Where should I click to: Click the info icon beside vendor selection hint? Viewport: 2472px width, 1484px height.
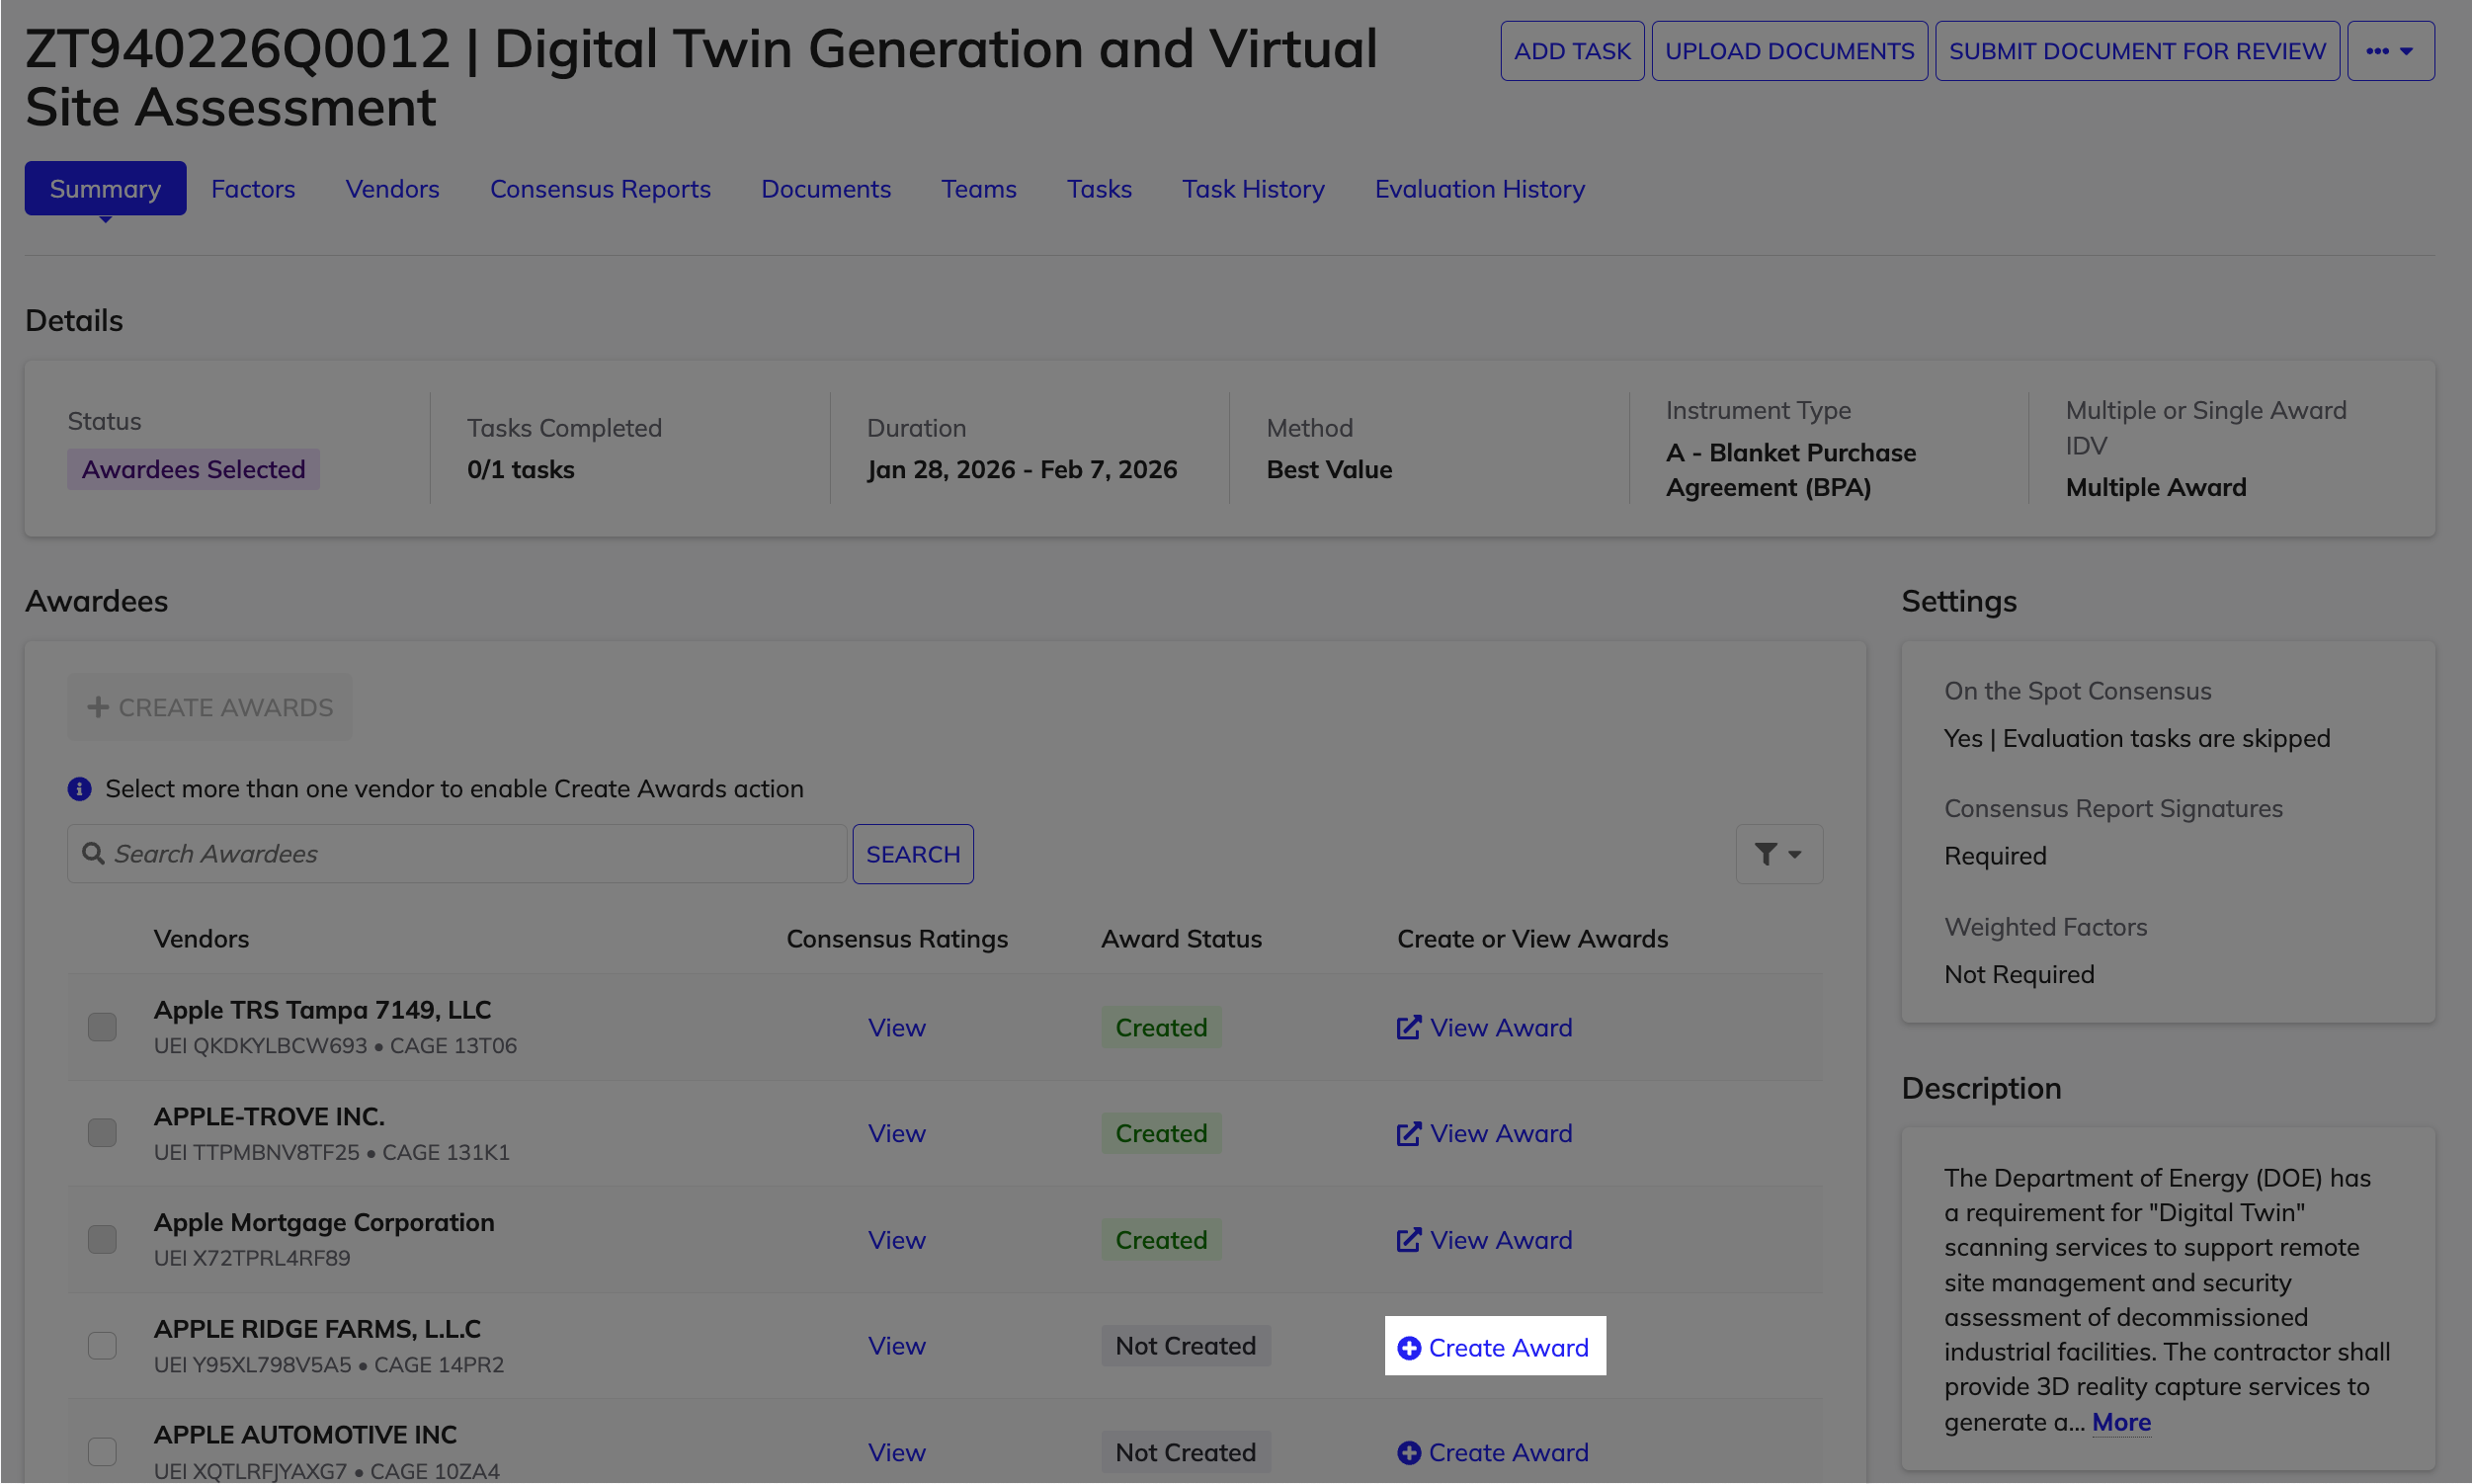click(79, 789)
